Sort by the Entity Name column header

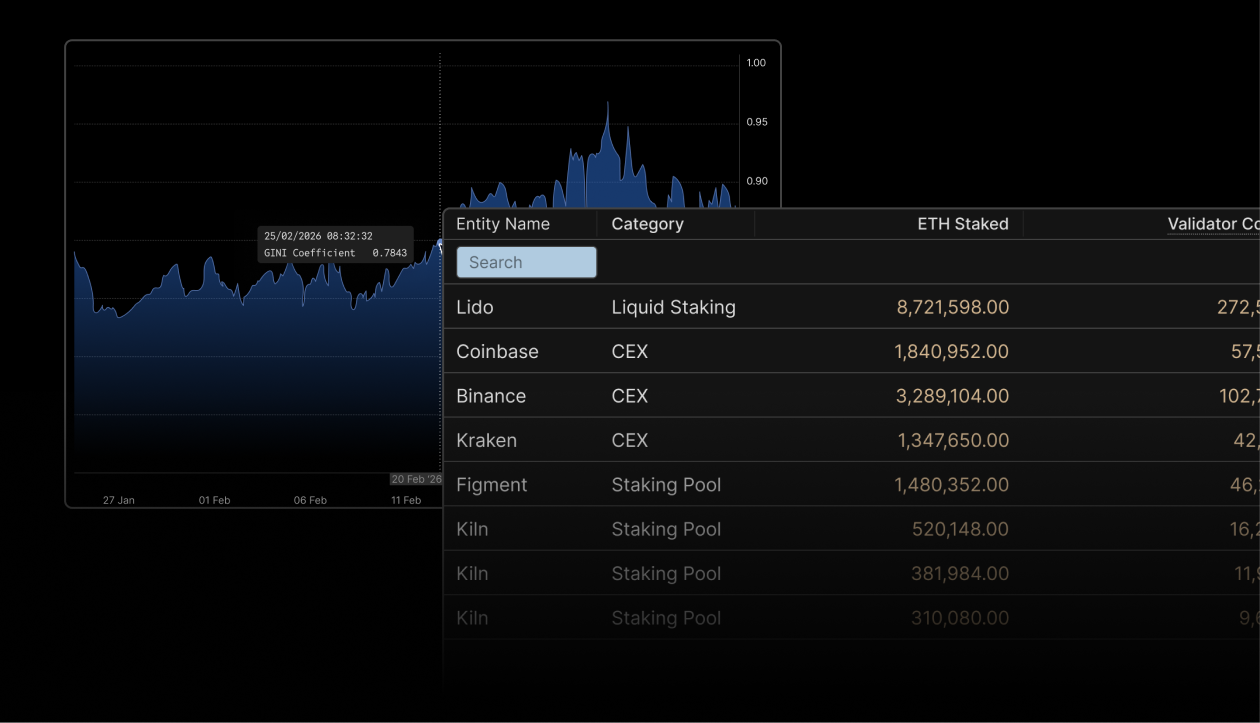(503, 224)
